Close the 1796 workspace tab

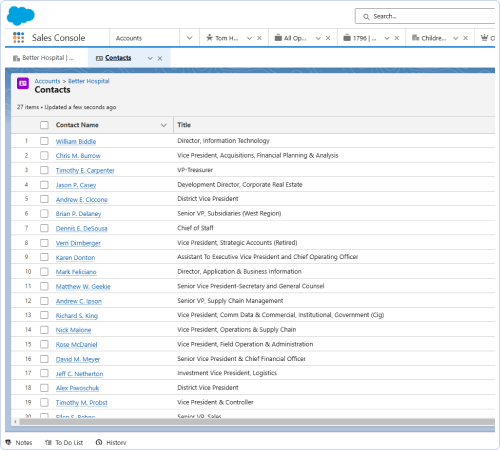pos(397,38)
